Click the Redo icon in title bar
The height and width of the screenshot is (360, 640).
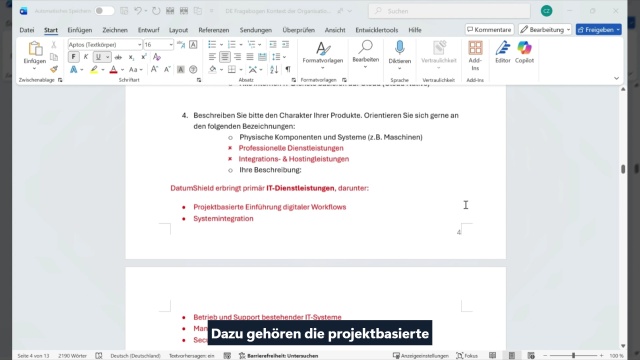click(156, 11)
